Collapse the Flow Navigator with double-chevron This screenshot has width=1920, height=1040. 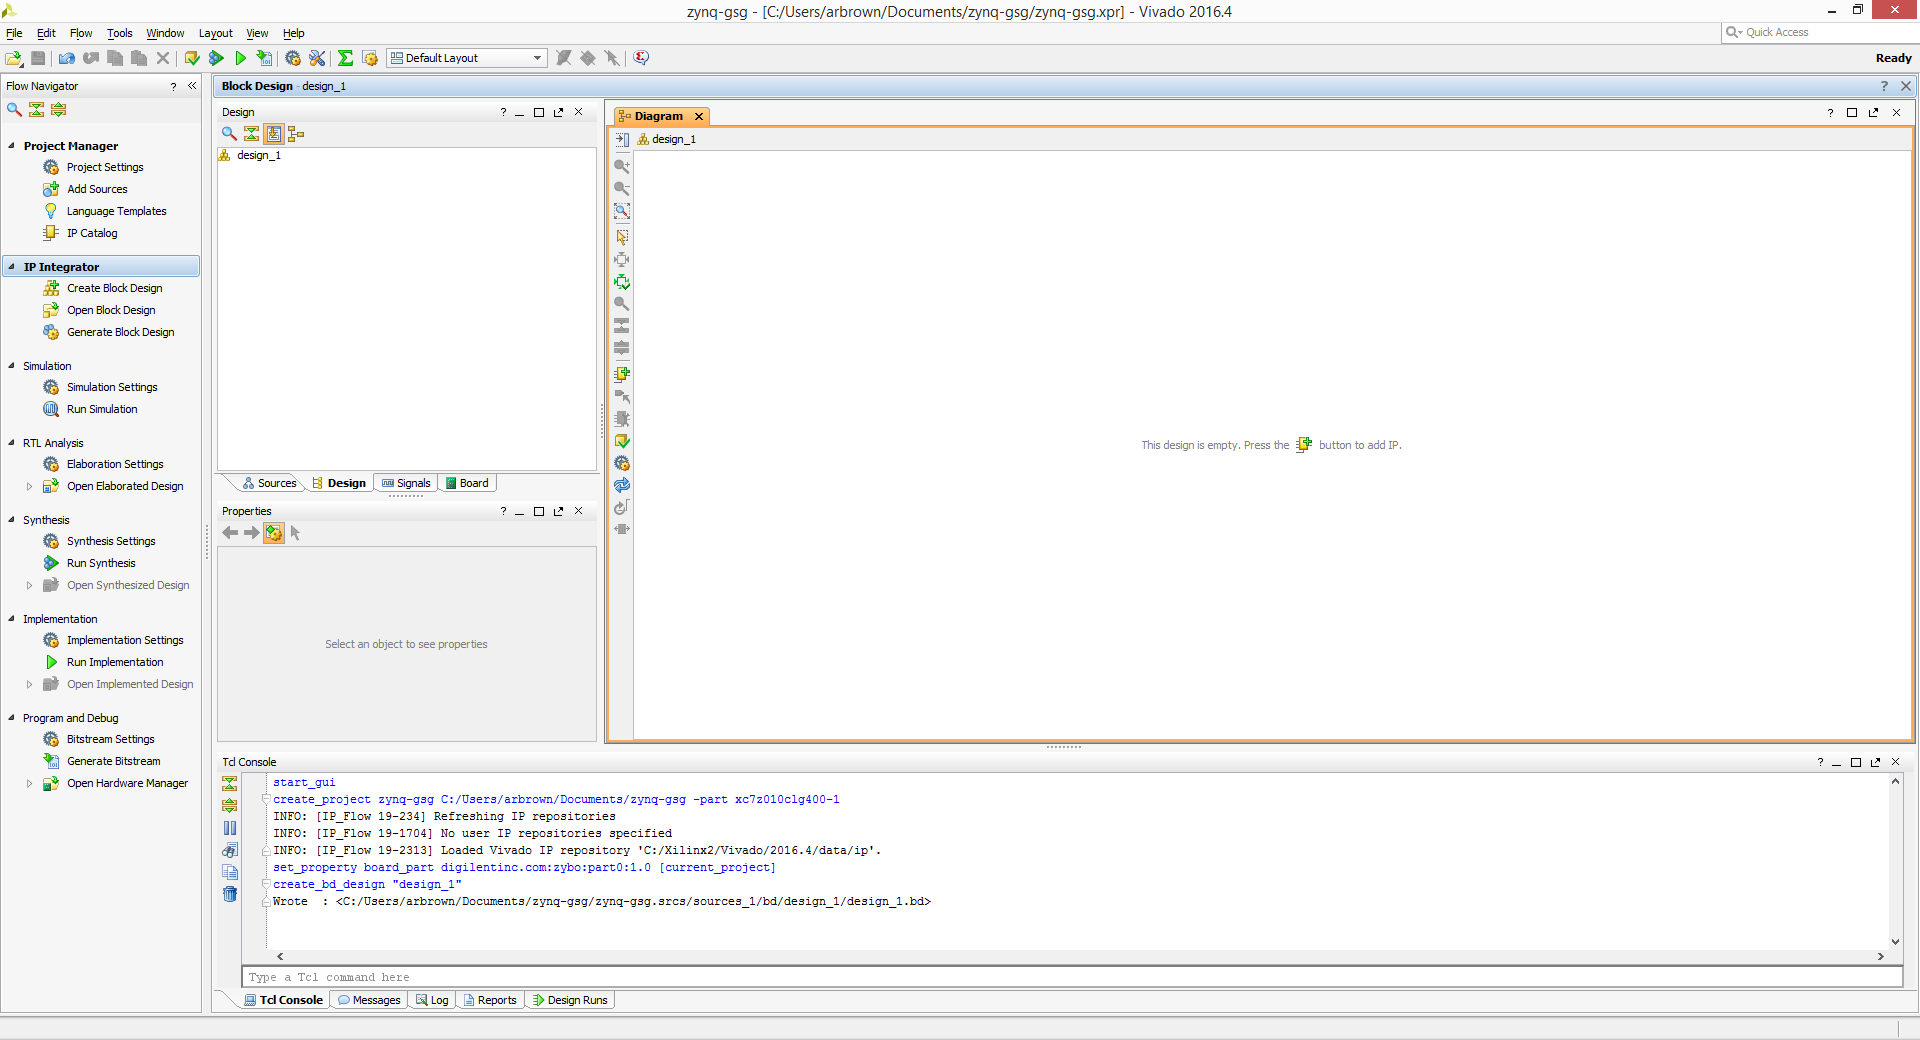(192, 86)
